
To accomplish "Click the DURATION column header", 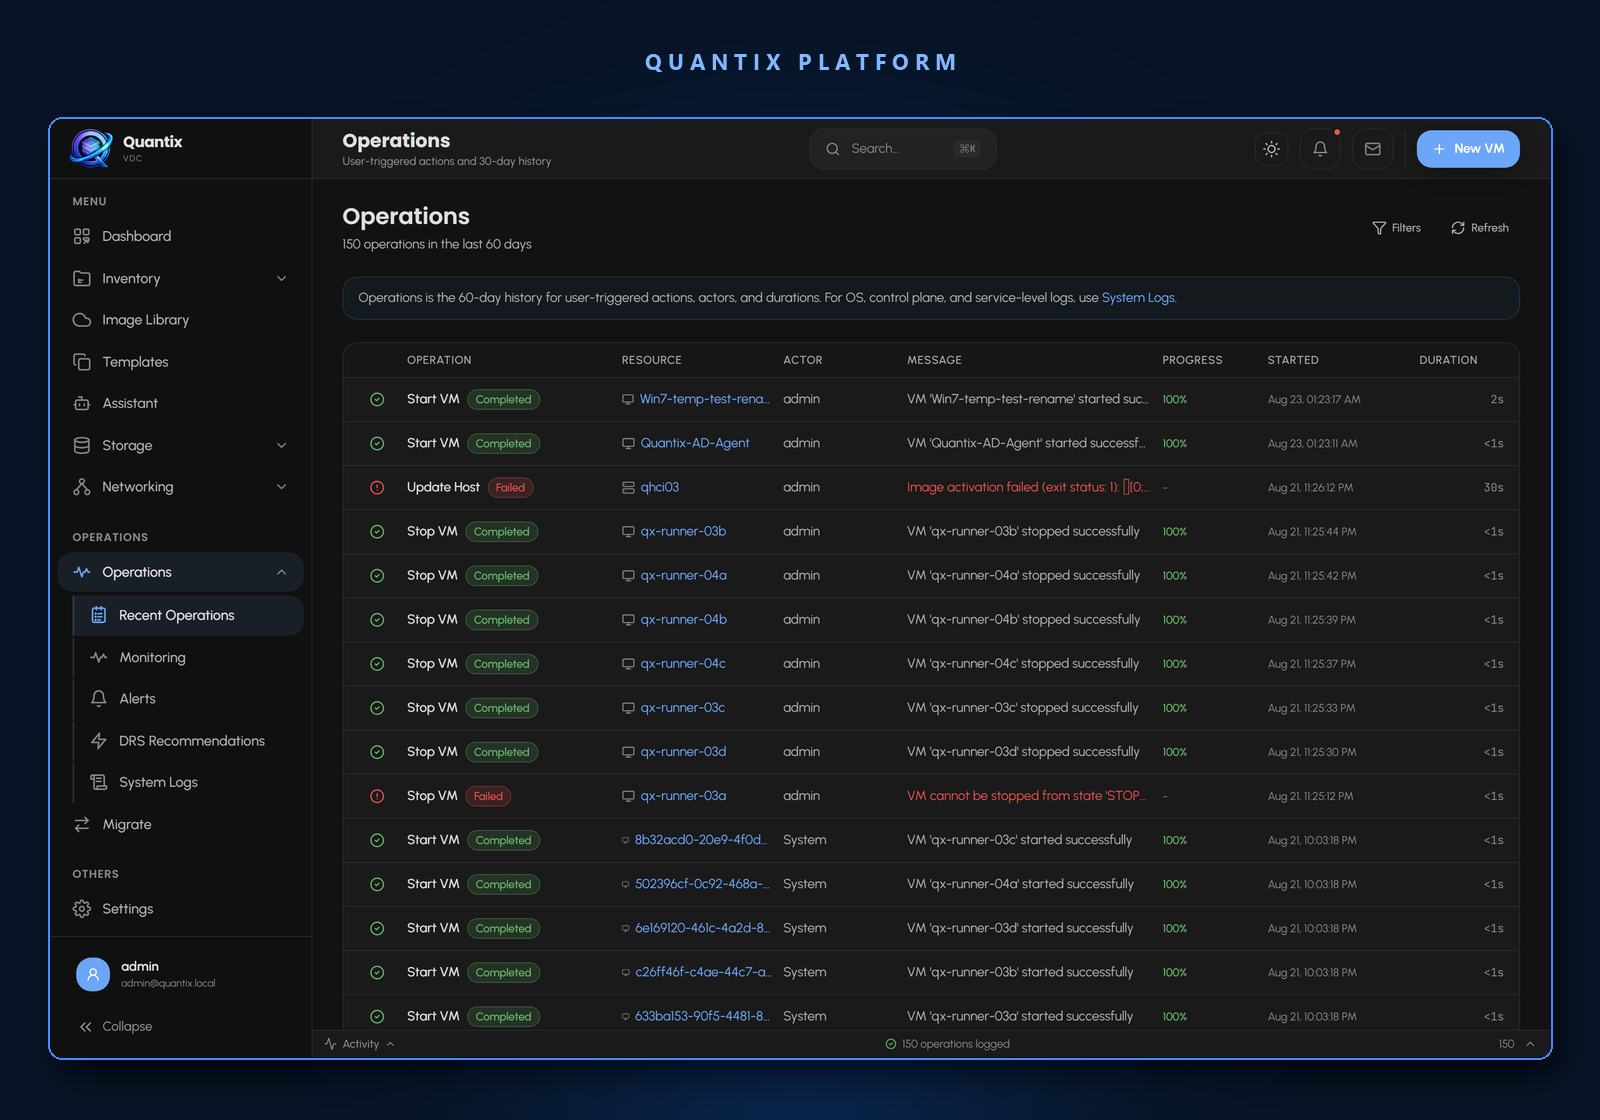I will 1448,360.
